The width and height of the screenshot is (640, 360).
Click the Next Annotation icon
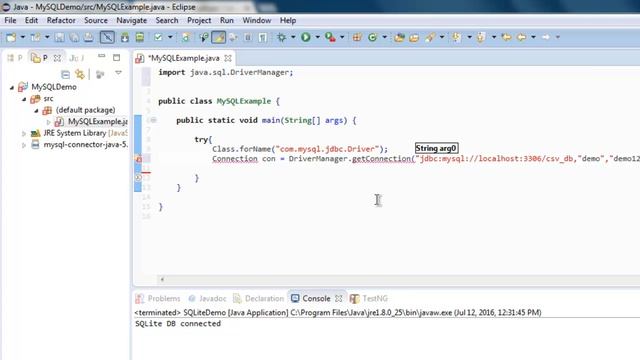(456, 38)
